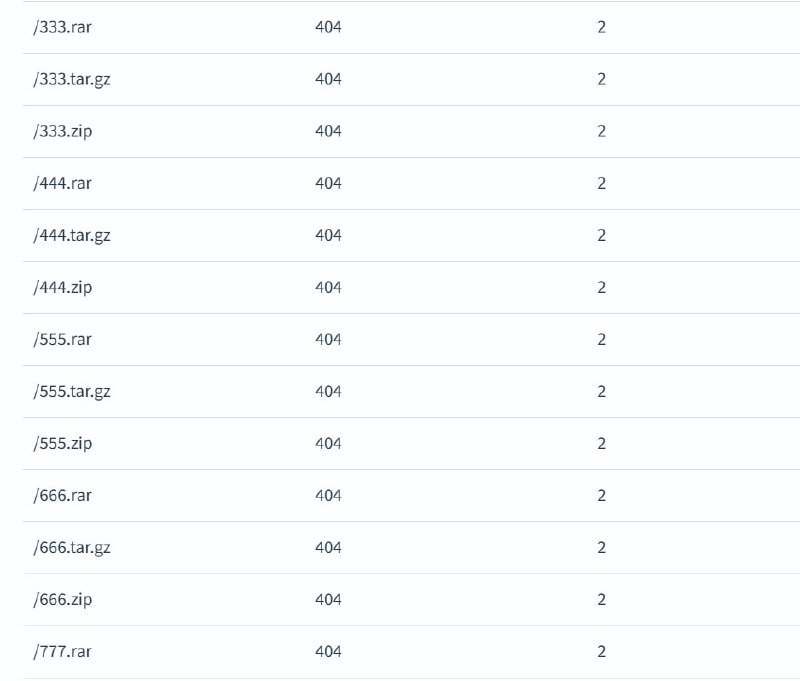Click the 404 status for /666.tar.gz
Viewport: 800px width, 681px height.
click(328, 547)
